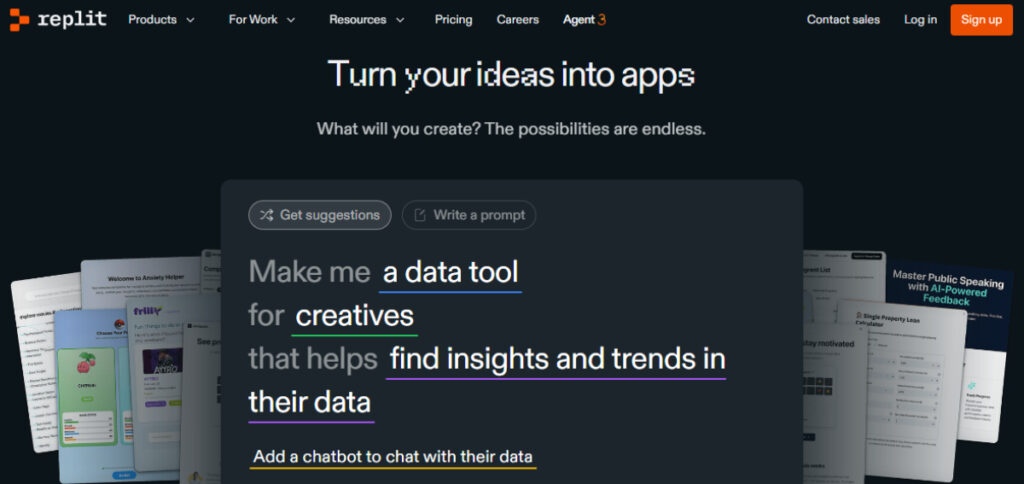Click the pencil icon in Write a prompt
1024x484 pixels.
pos(420,215)
